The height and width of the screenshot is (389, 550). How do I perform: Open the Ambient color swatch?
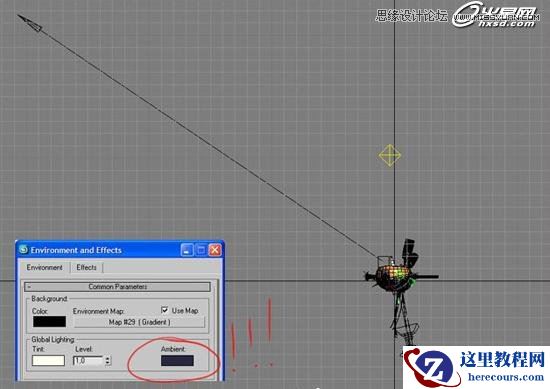(x=177, y=361)
